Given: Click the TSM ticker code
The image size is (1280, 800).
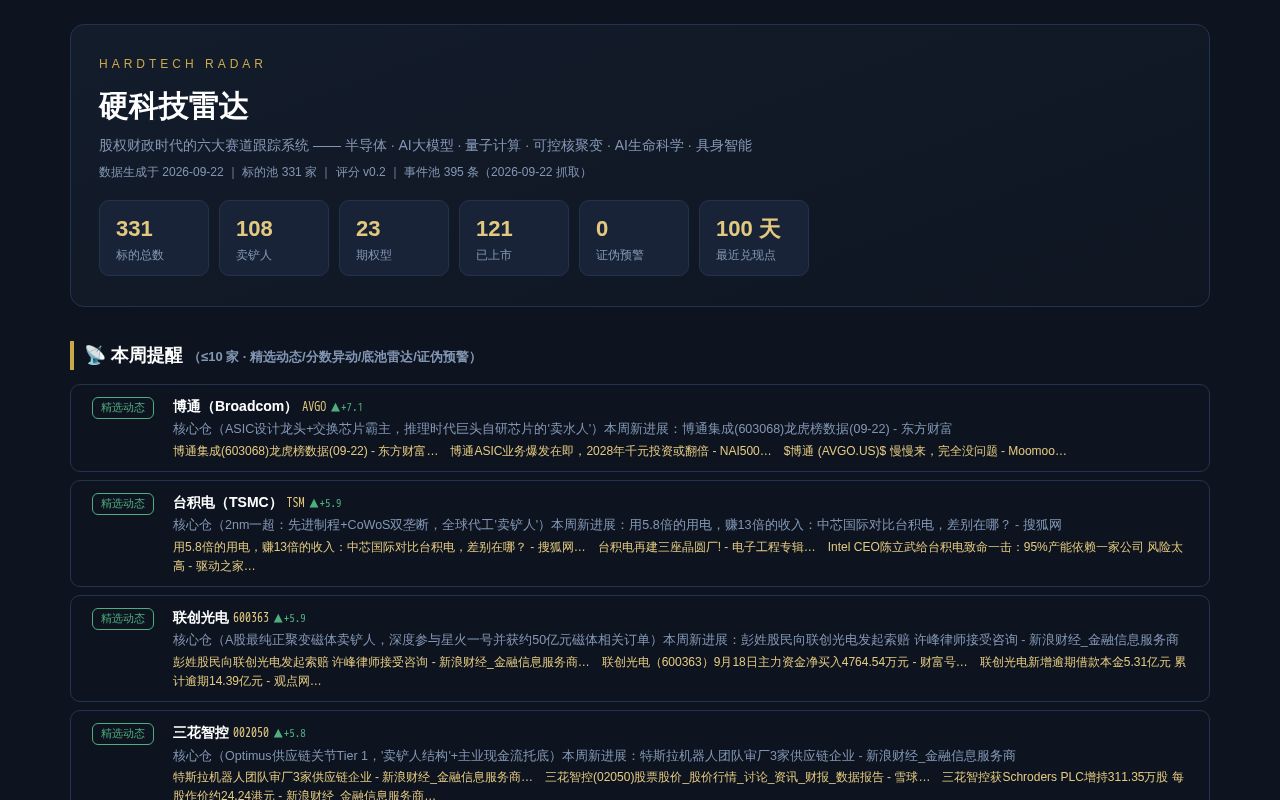Looking at the screenshot, I should (x=295, y=504).
